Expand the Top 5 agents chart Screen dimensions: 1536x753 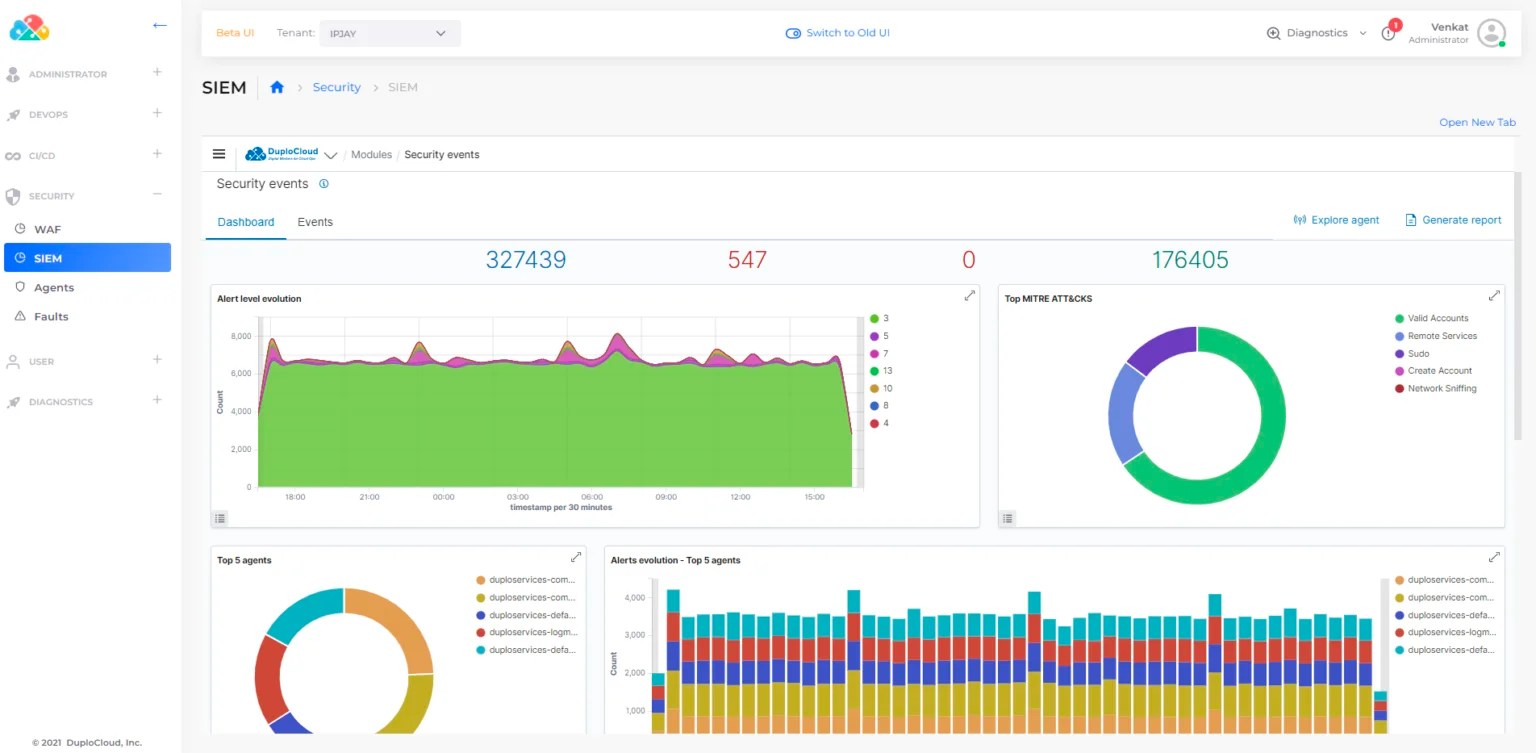pos(576,557)
